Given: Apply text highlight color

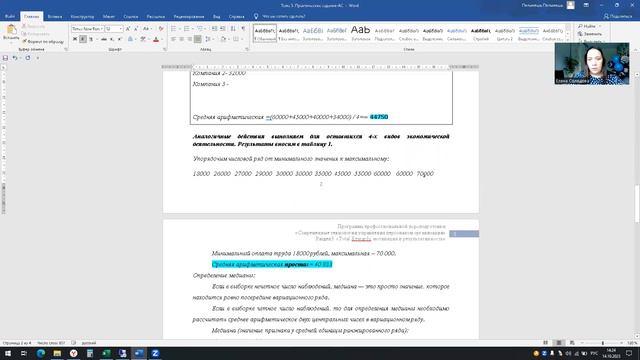Looking at the screenshot, I should coord(142,39).
